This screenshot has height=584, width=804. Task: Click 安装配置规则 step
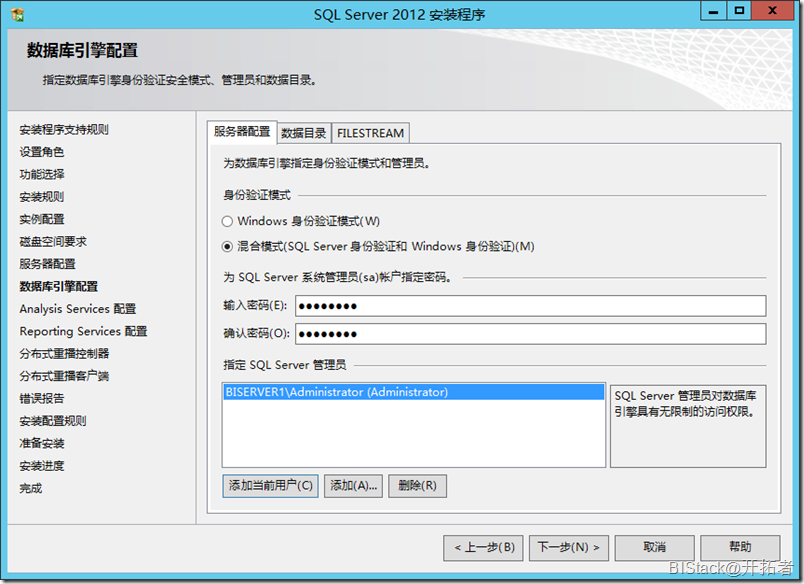tap(53, 421)
